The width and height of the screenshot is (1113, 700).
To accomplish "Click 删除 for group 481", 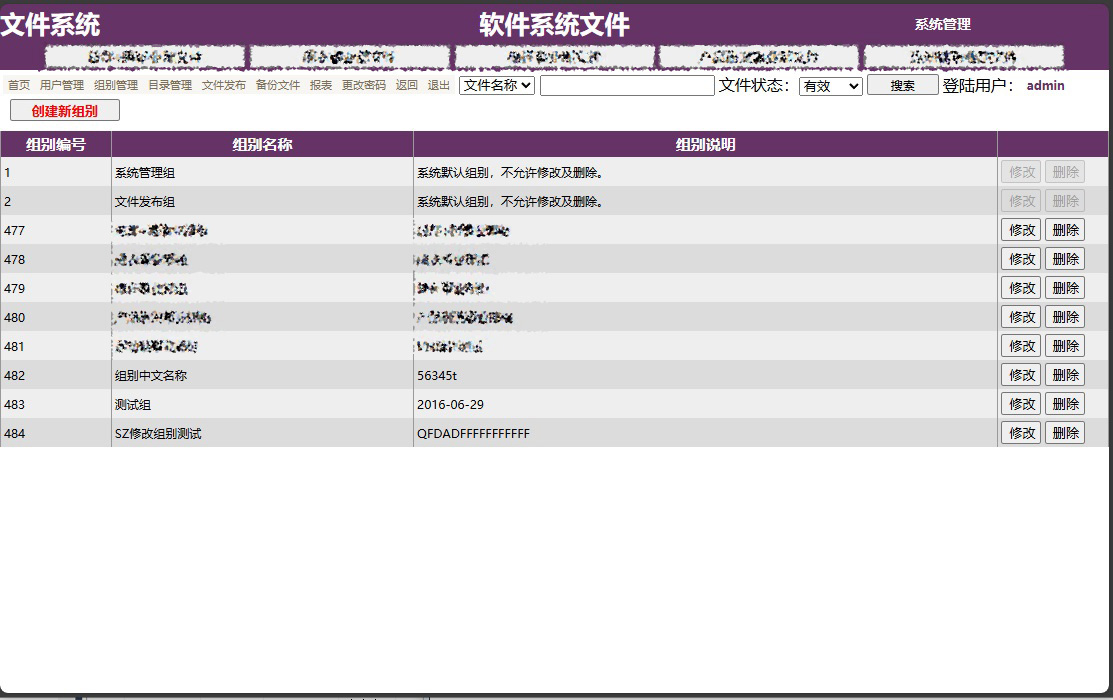I will click(x=1065, y=346).
